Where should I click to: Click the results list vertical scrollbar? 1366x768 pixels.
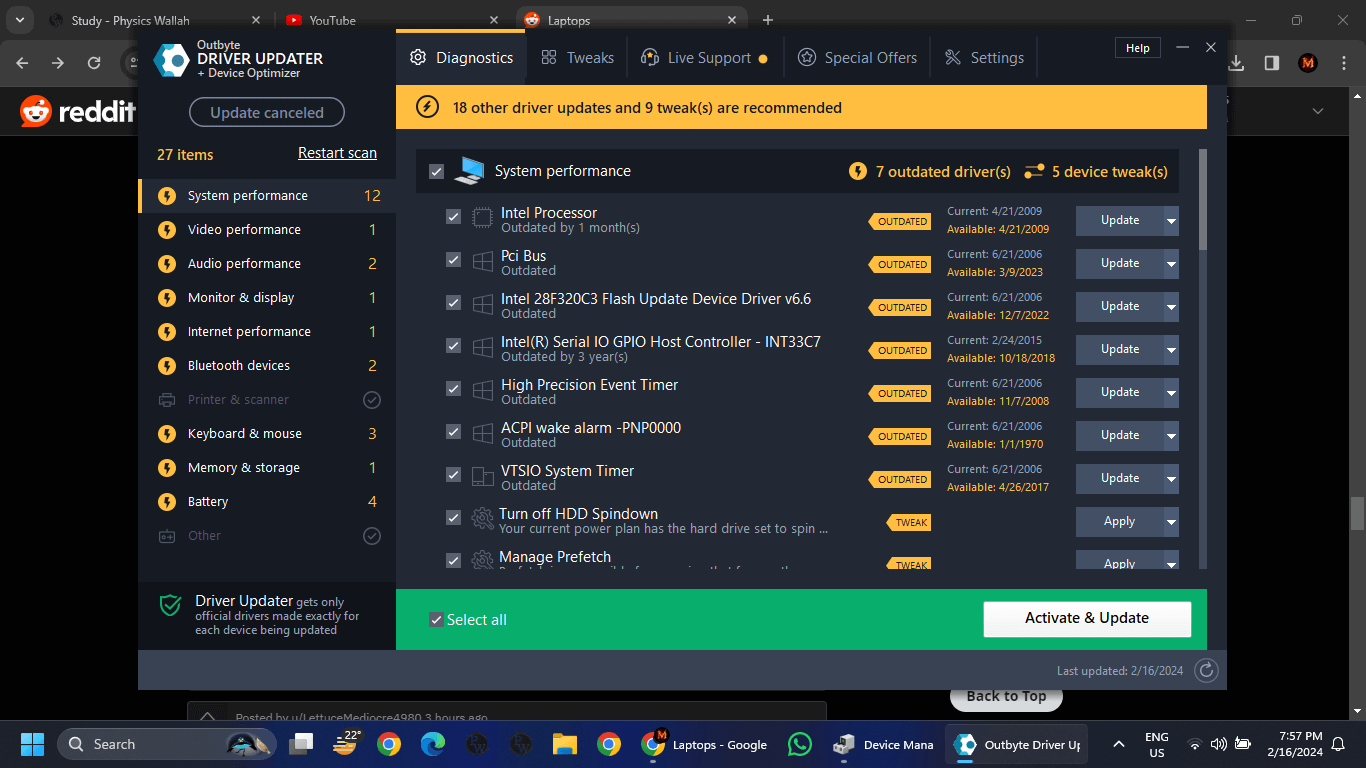1202,200
